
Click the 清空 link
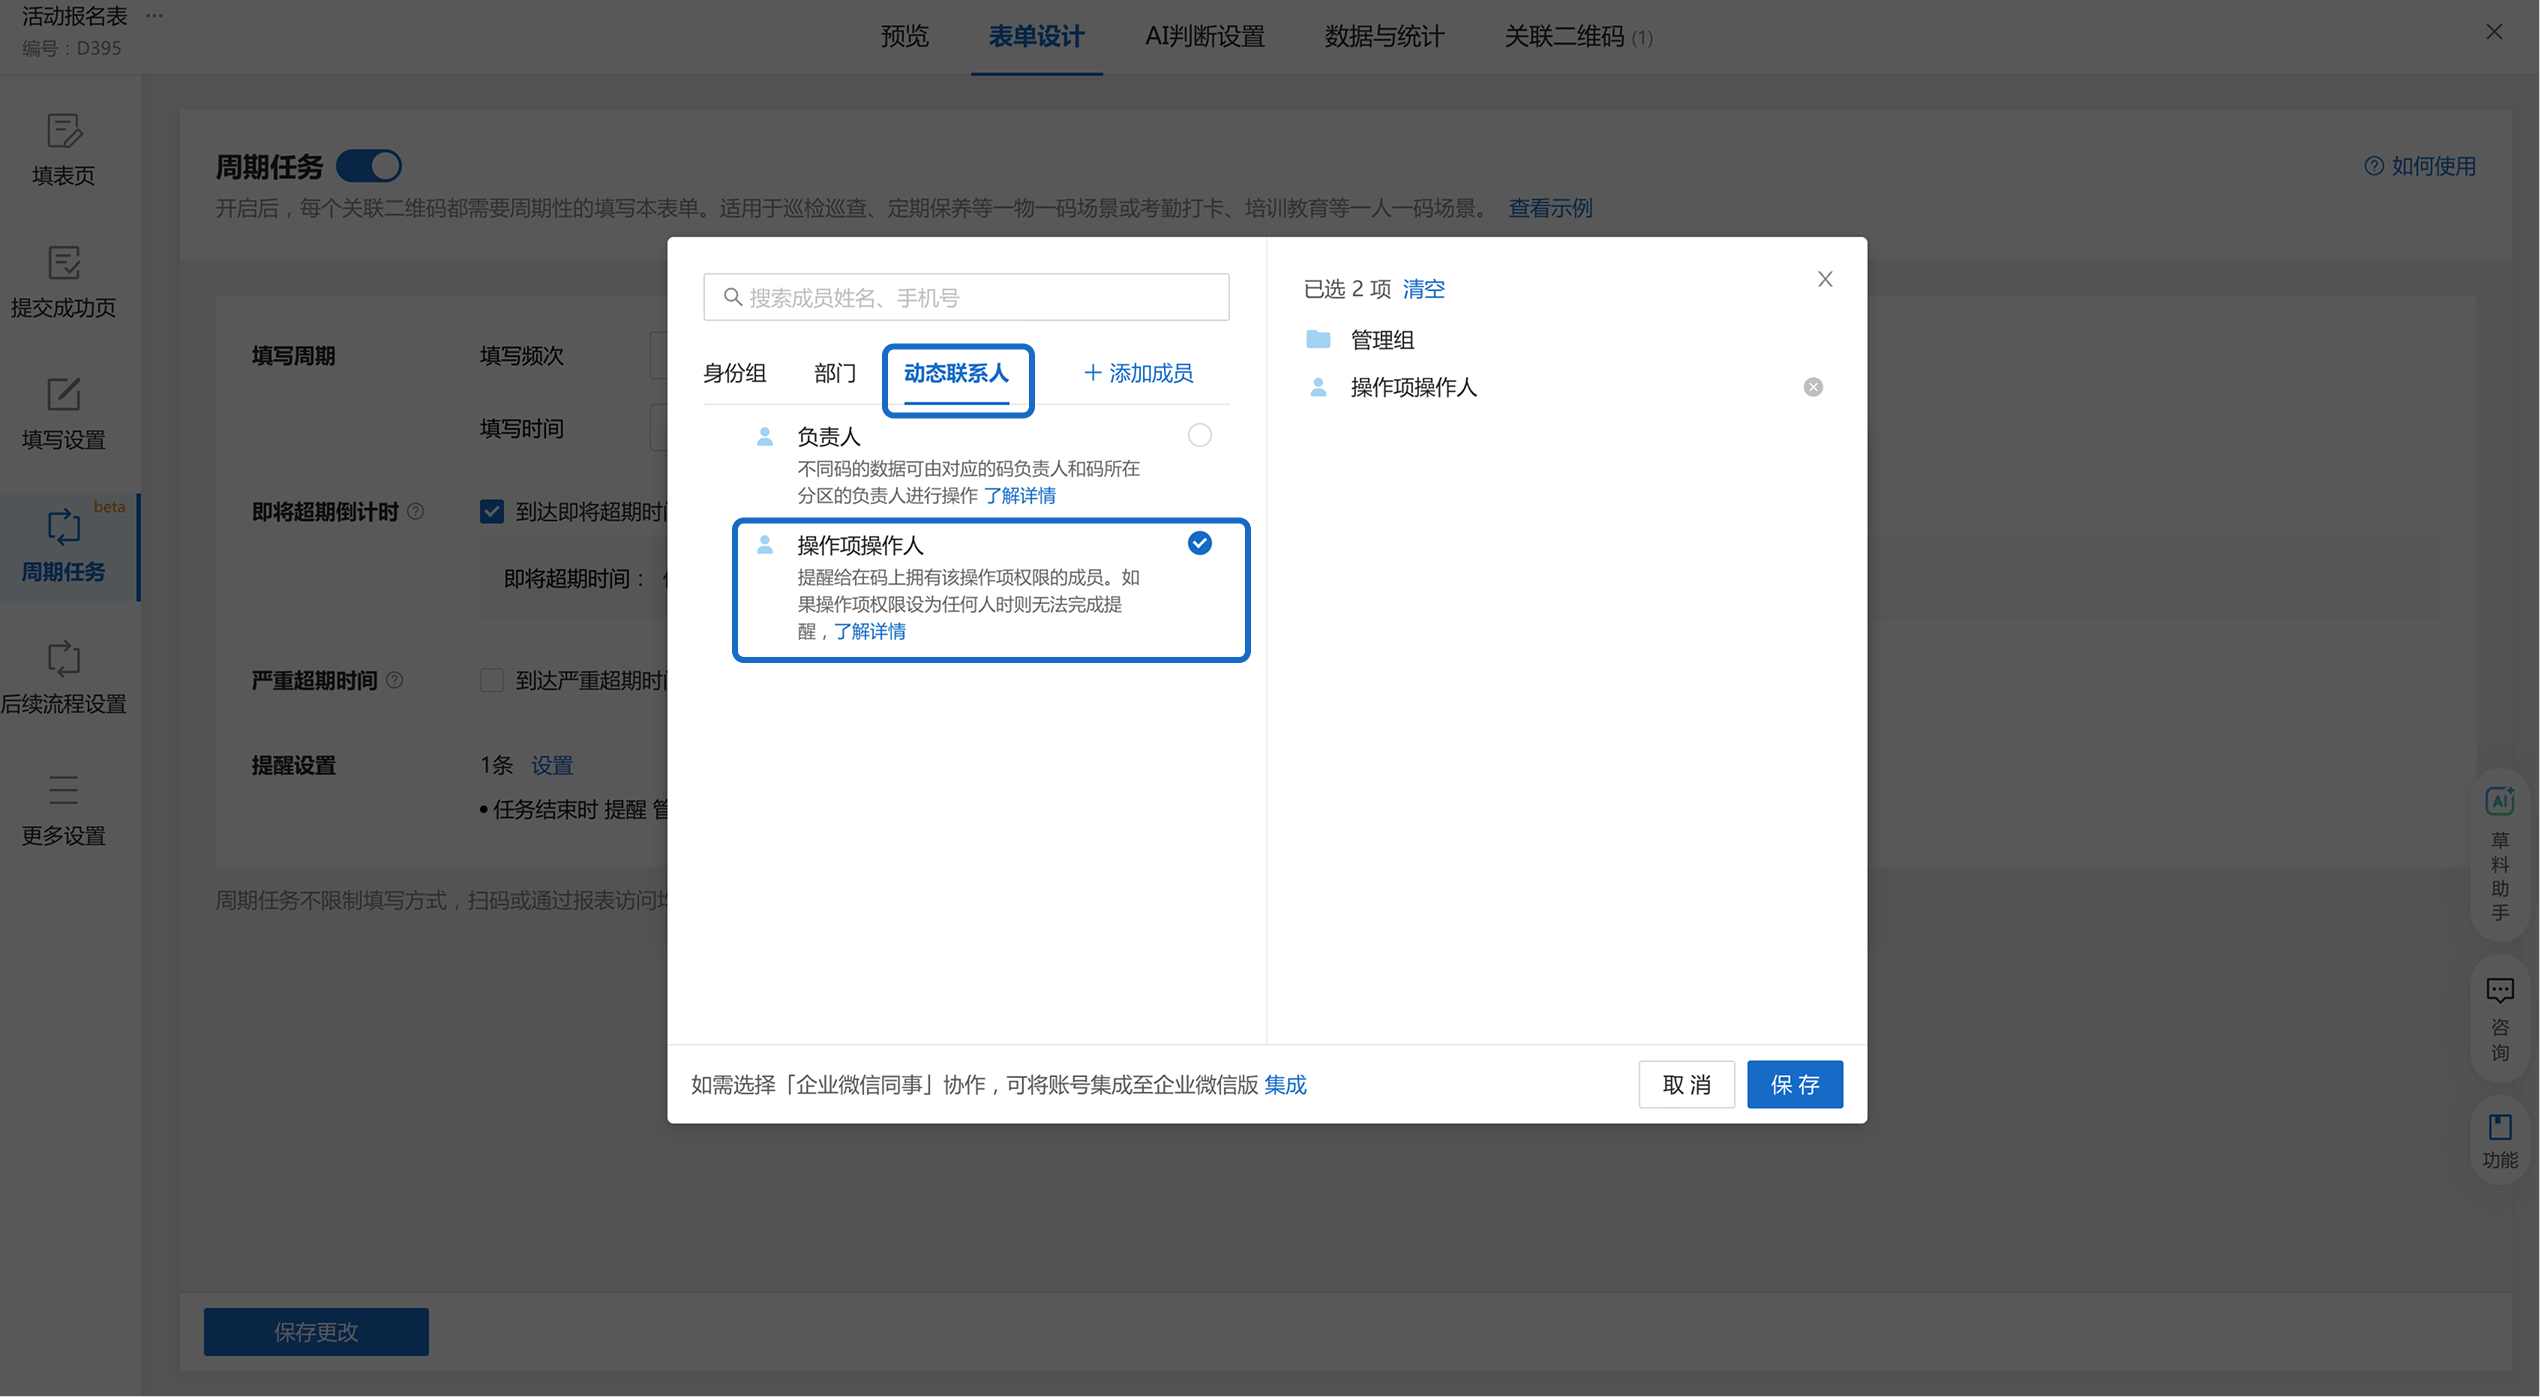(1423, 289)
